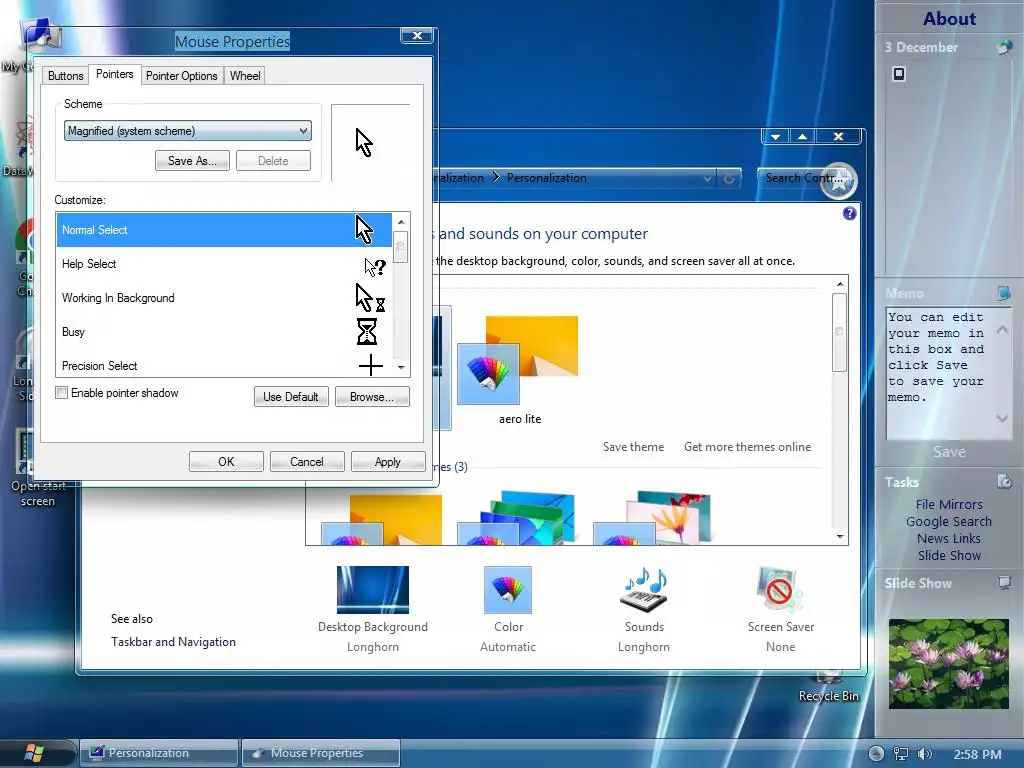Click the Apply button

pos(387,462)
